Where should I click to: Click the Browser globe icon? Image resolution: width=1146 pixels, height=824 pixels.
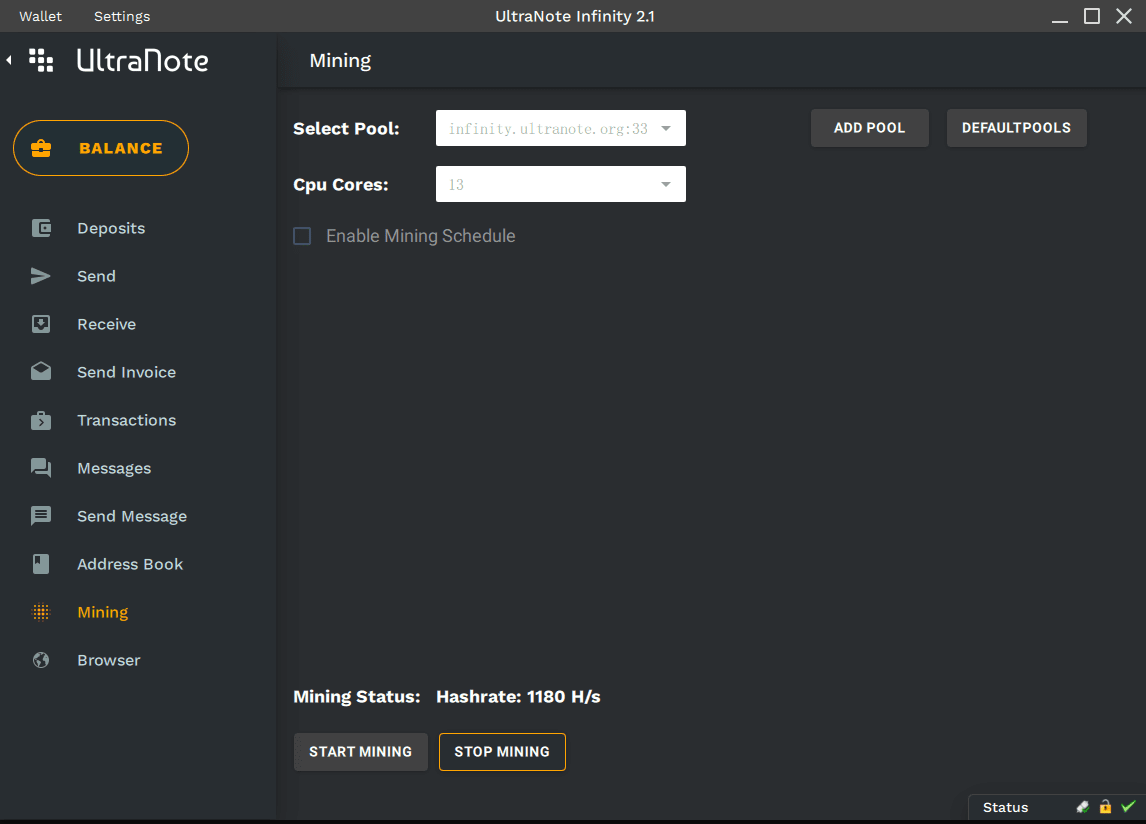41,660
